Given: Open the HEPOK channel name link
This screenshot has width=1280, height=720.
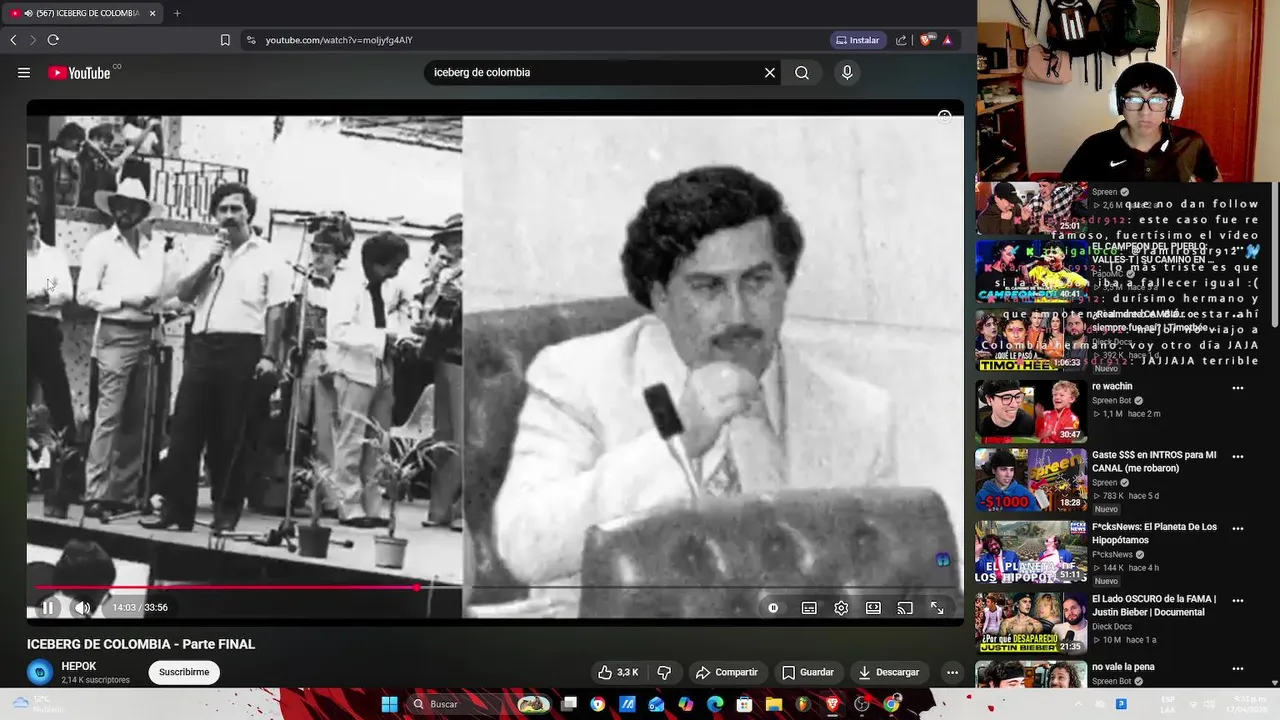Looking at the screenshot, I should 79,666.
